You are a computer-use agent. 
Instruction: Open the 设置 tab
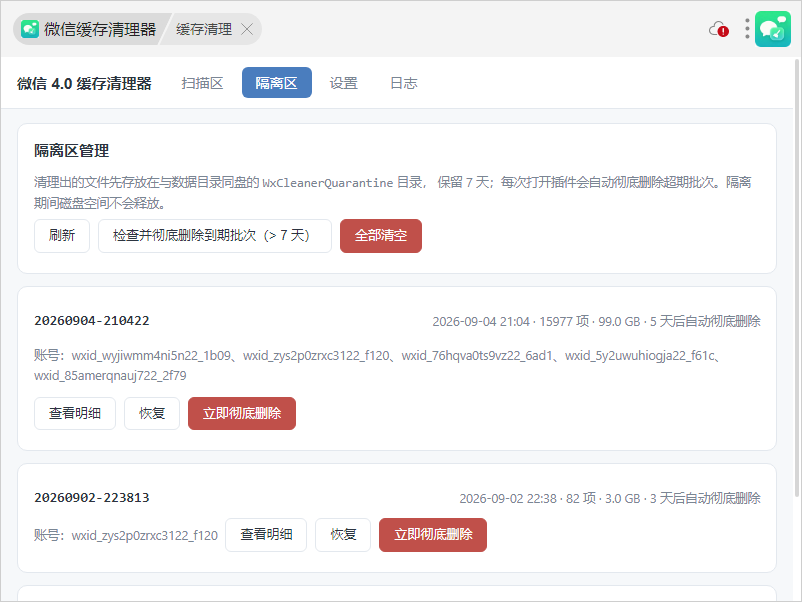344,83
